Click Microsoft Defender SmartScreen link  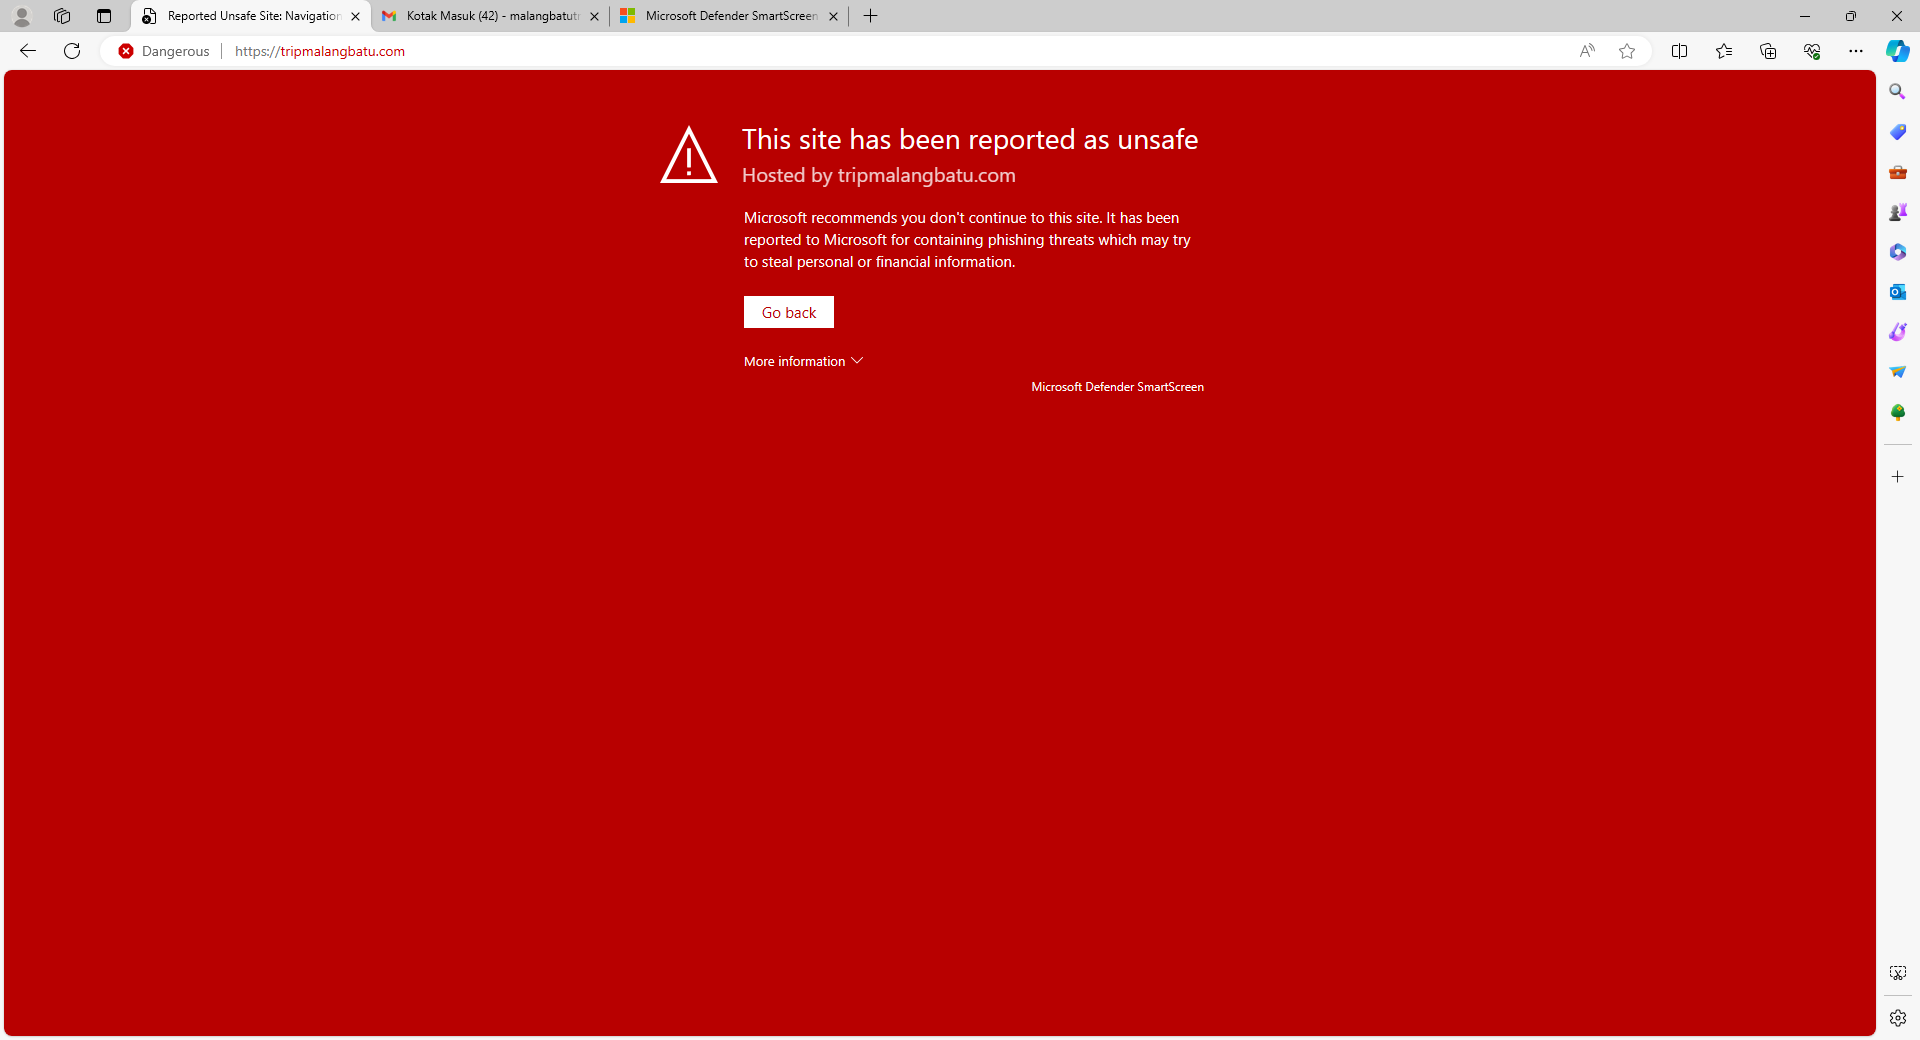[1117, 387]
